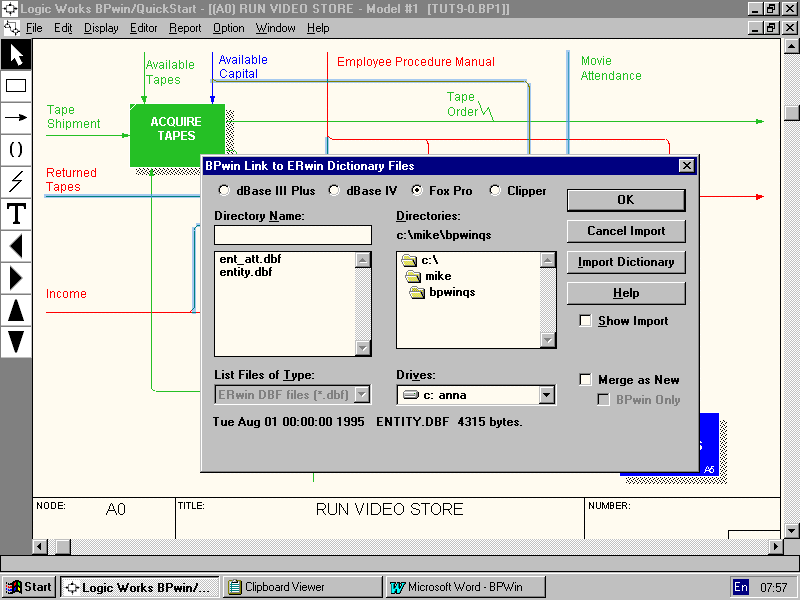Image resolution: width=800 pixels, height=600 pixels.
Task: Close the BPwin Link to ERwin dialog
Action: point(687,166)
